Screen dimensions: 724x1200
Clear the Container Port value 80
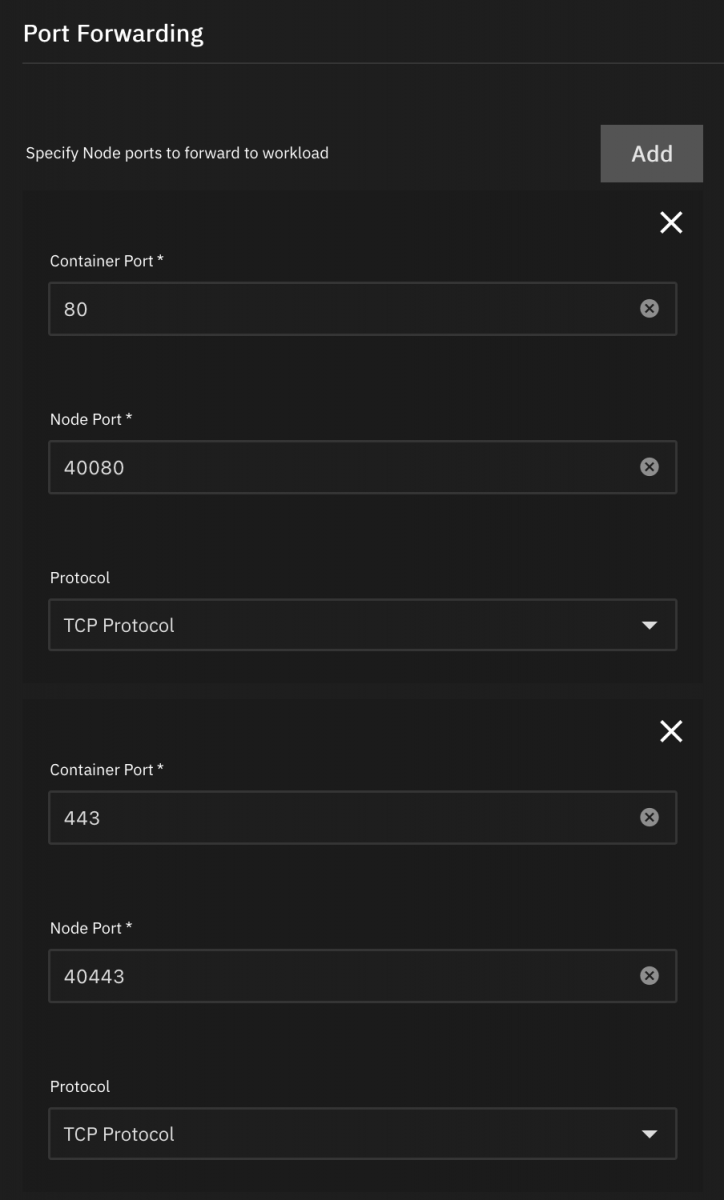click(649, 309)
